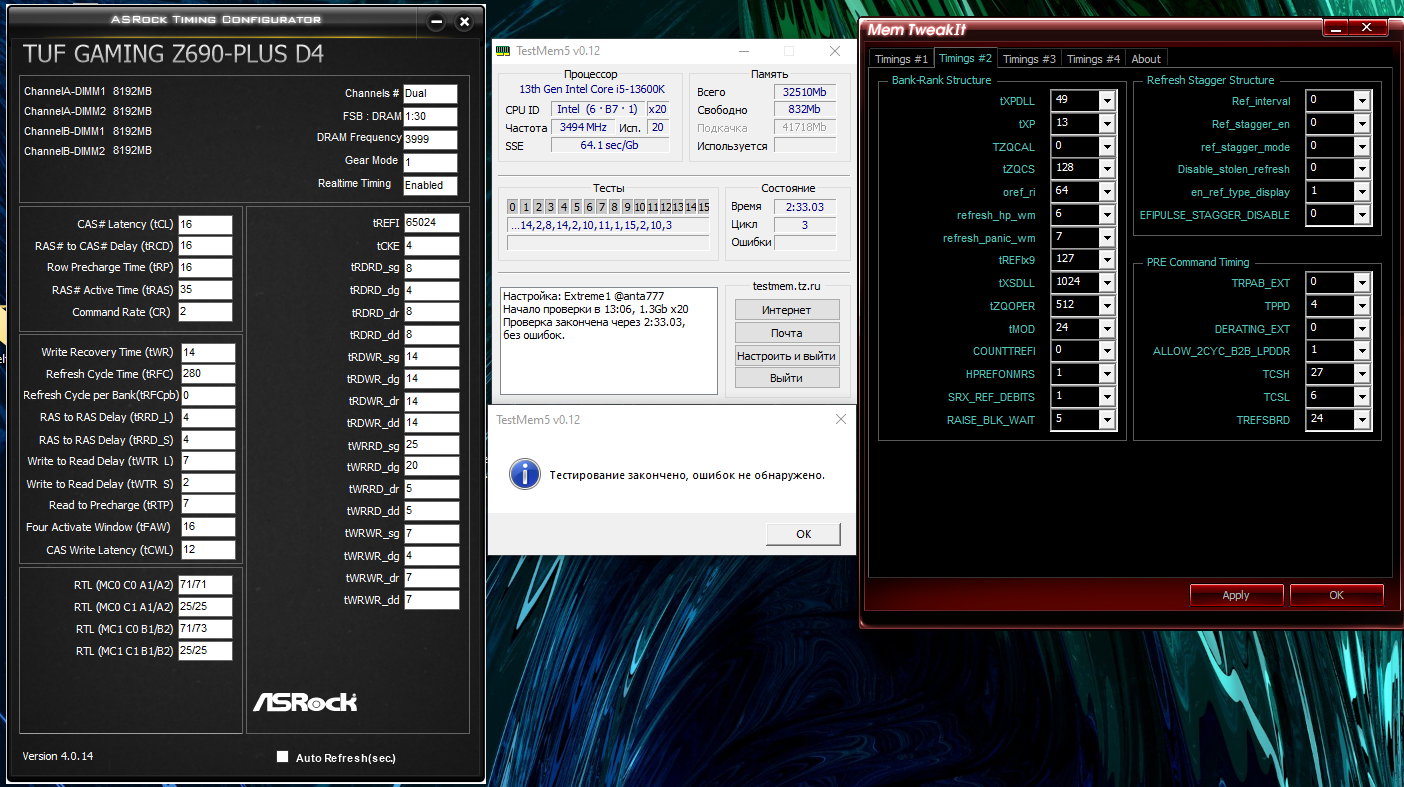The height and width of the screenshot is (787, 1404).
Task: Click the Gear Mode field
Action: [430, 162]
